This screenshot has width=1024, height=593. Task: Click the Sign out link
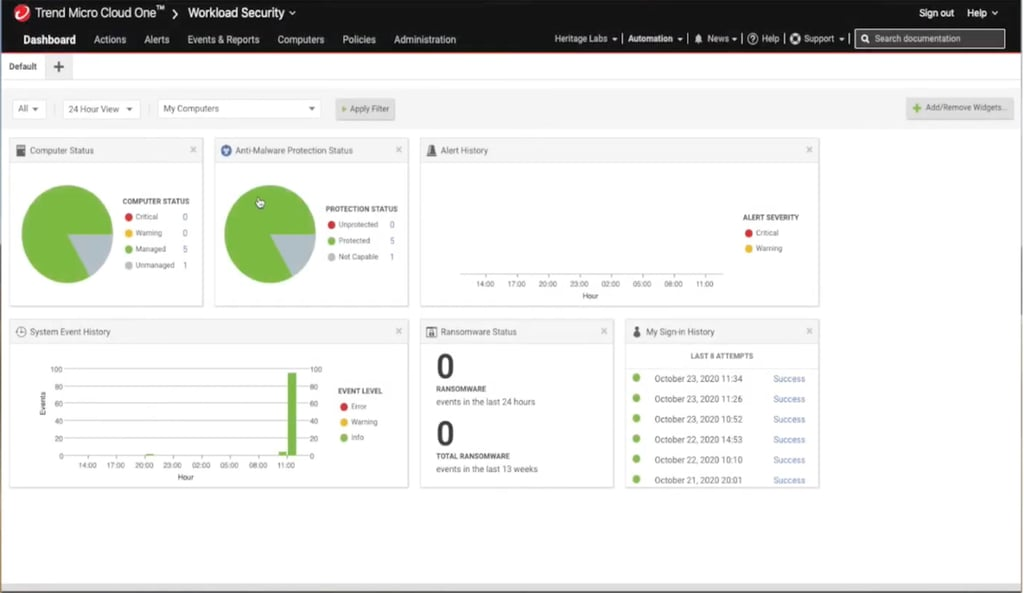pos(936,13)
